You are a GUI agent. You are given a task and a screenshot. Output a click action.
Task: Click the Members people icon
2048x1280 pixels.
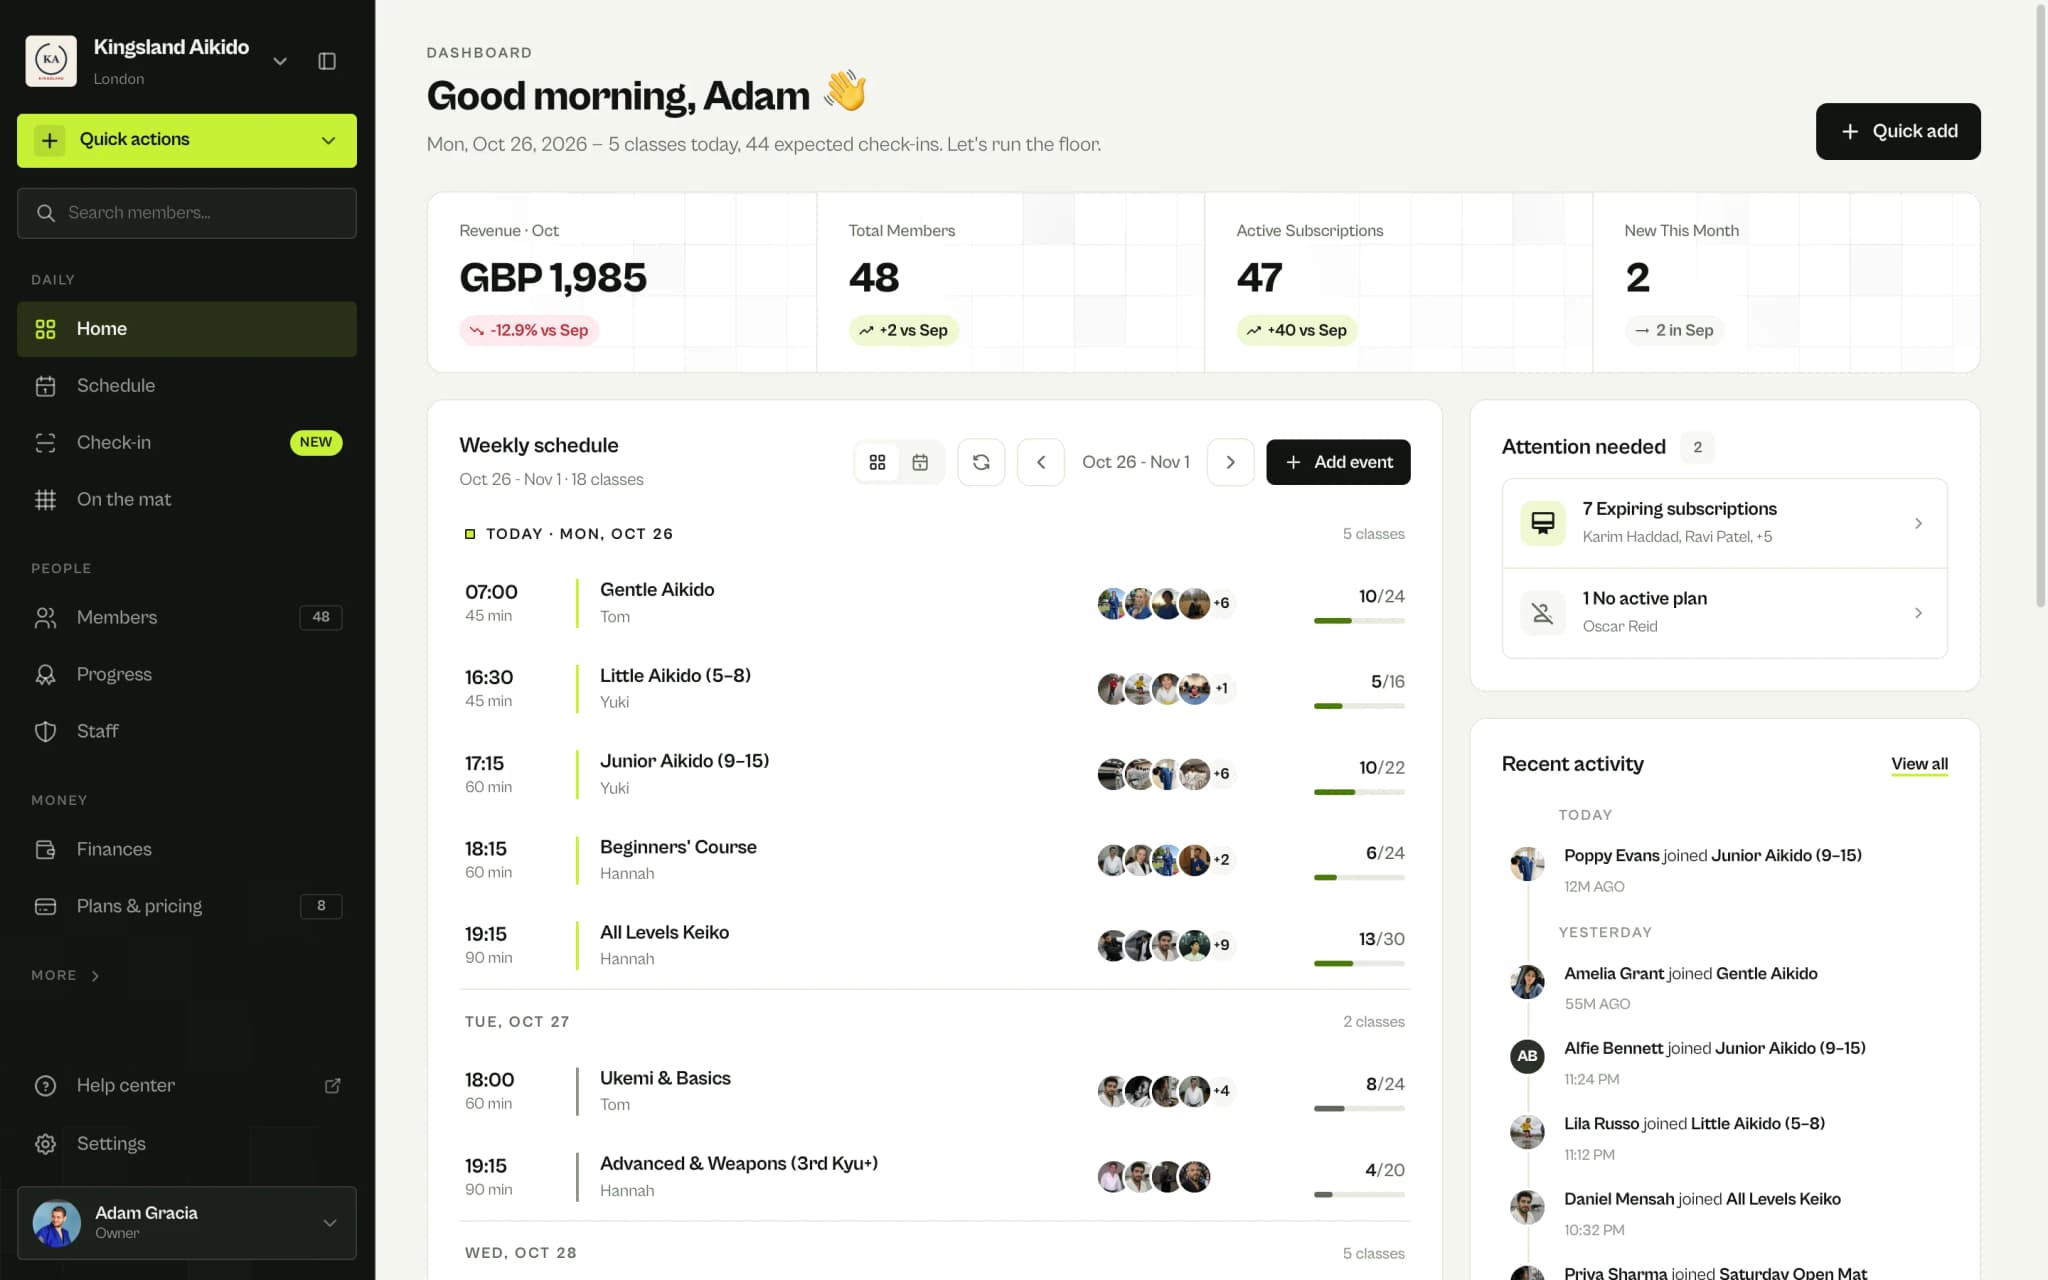45,618
